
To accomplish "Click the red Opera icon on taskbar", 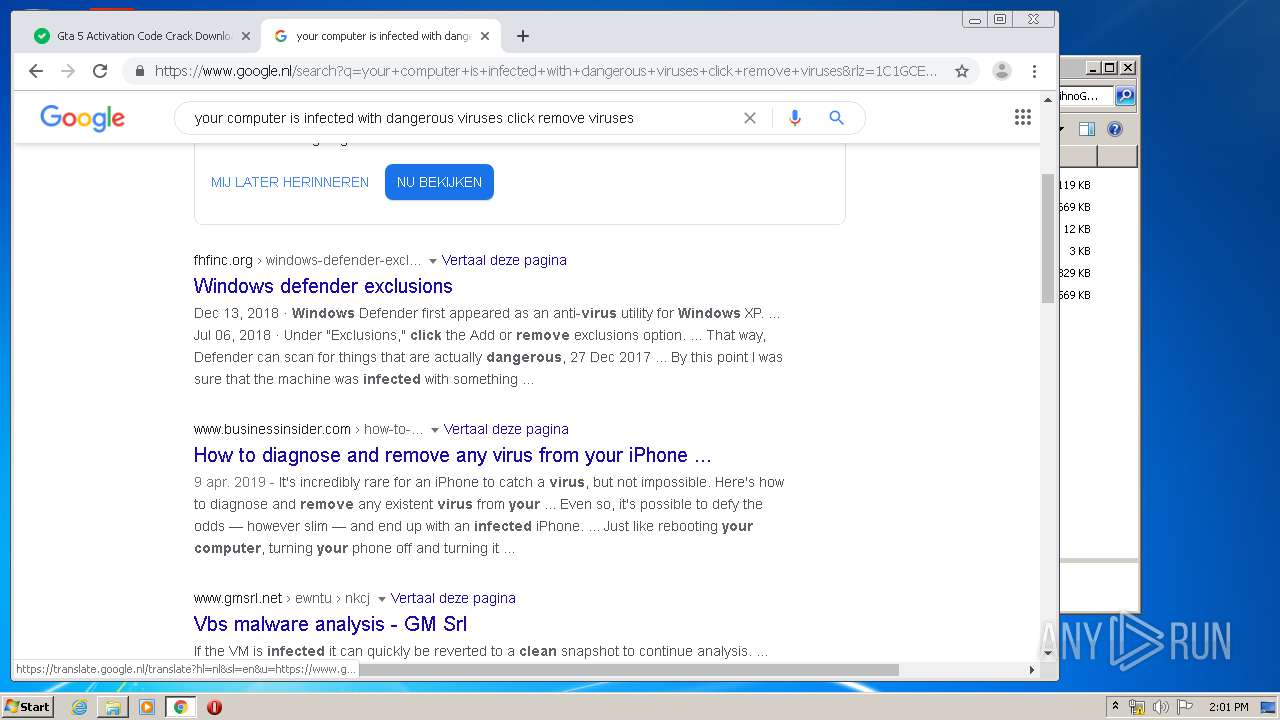I will tap(214, 707).
